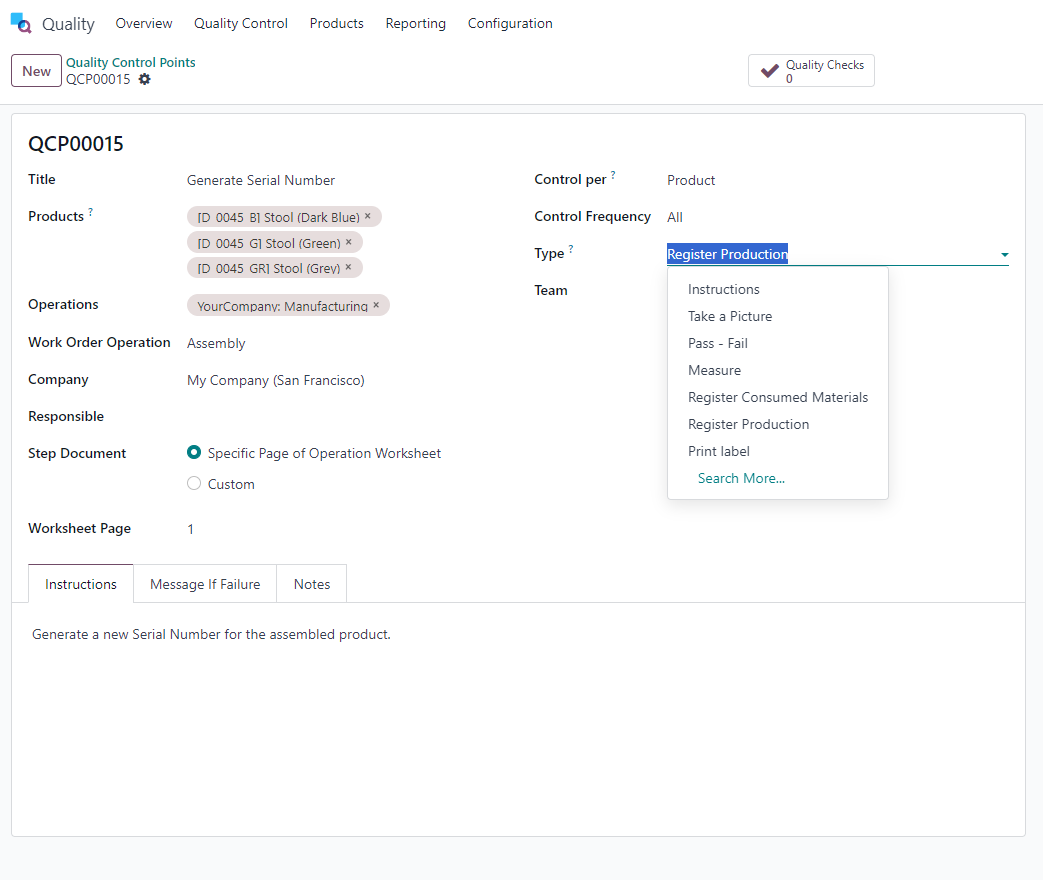The height and width of the screenshot is (880, 1043).
Task: Click the help question mark next to Products
Action: click(x=91, y=212)
